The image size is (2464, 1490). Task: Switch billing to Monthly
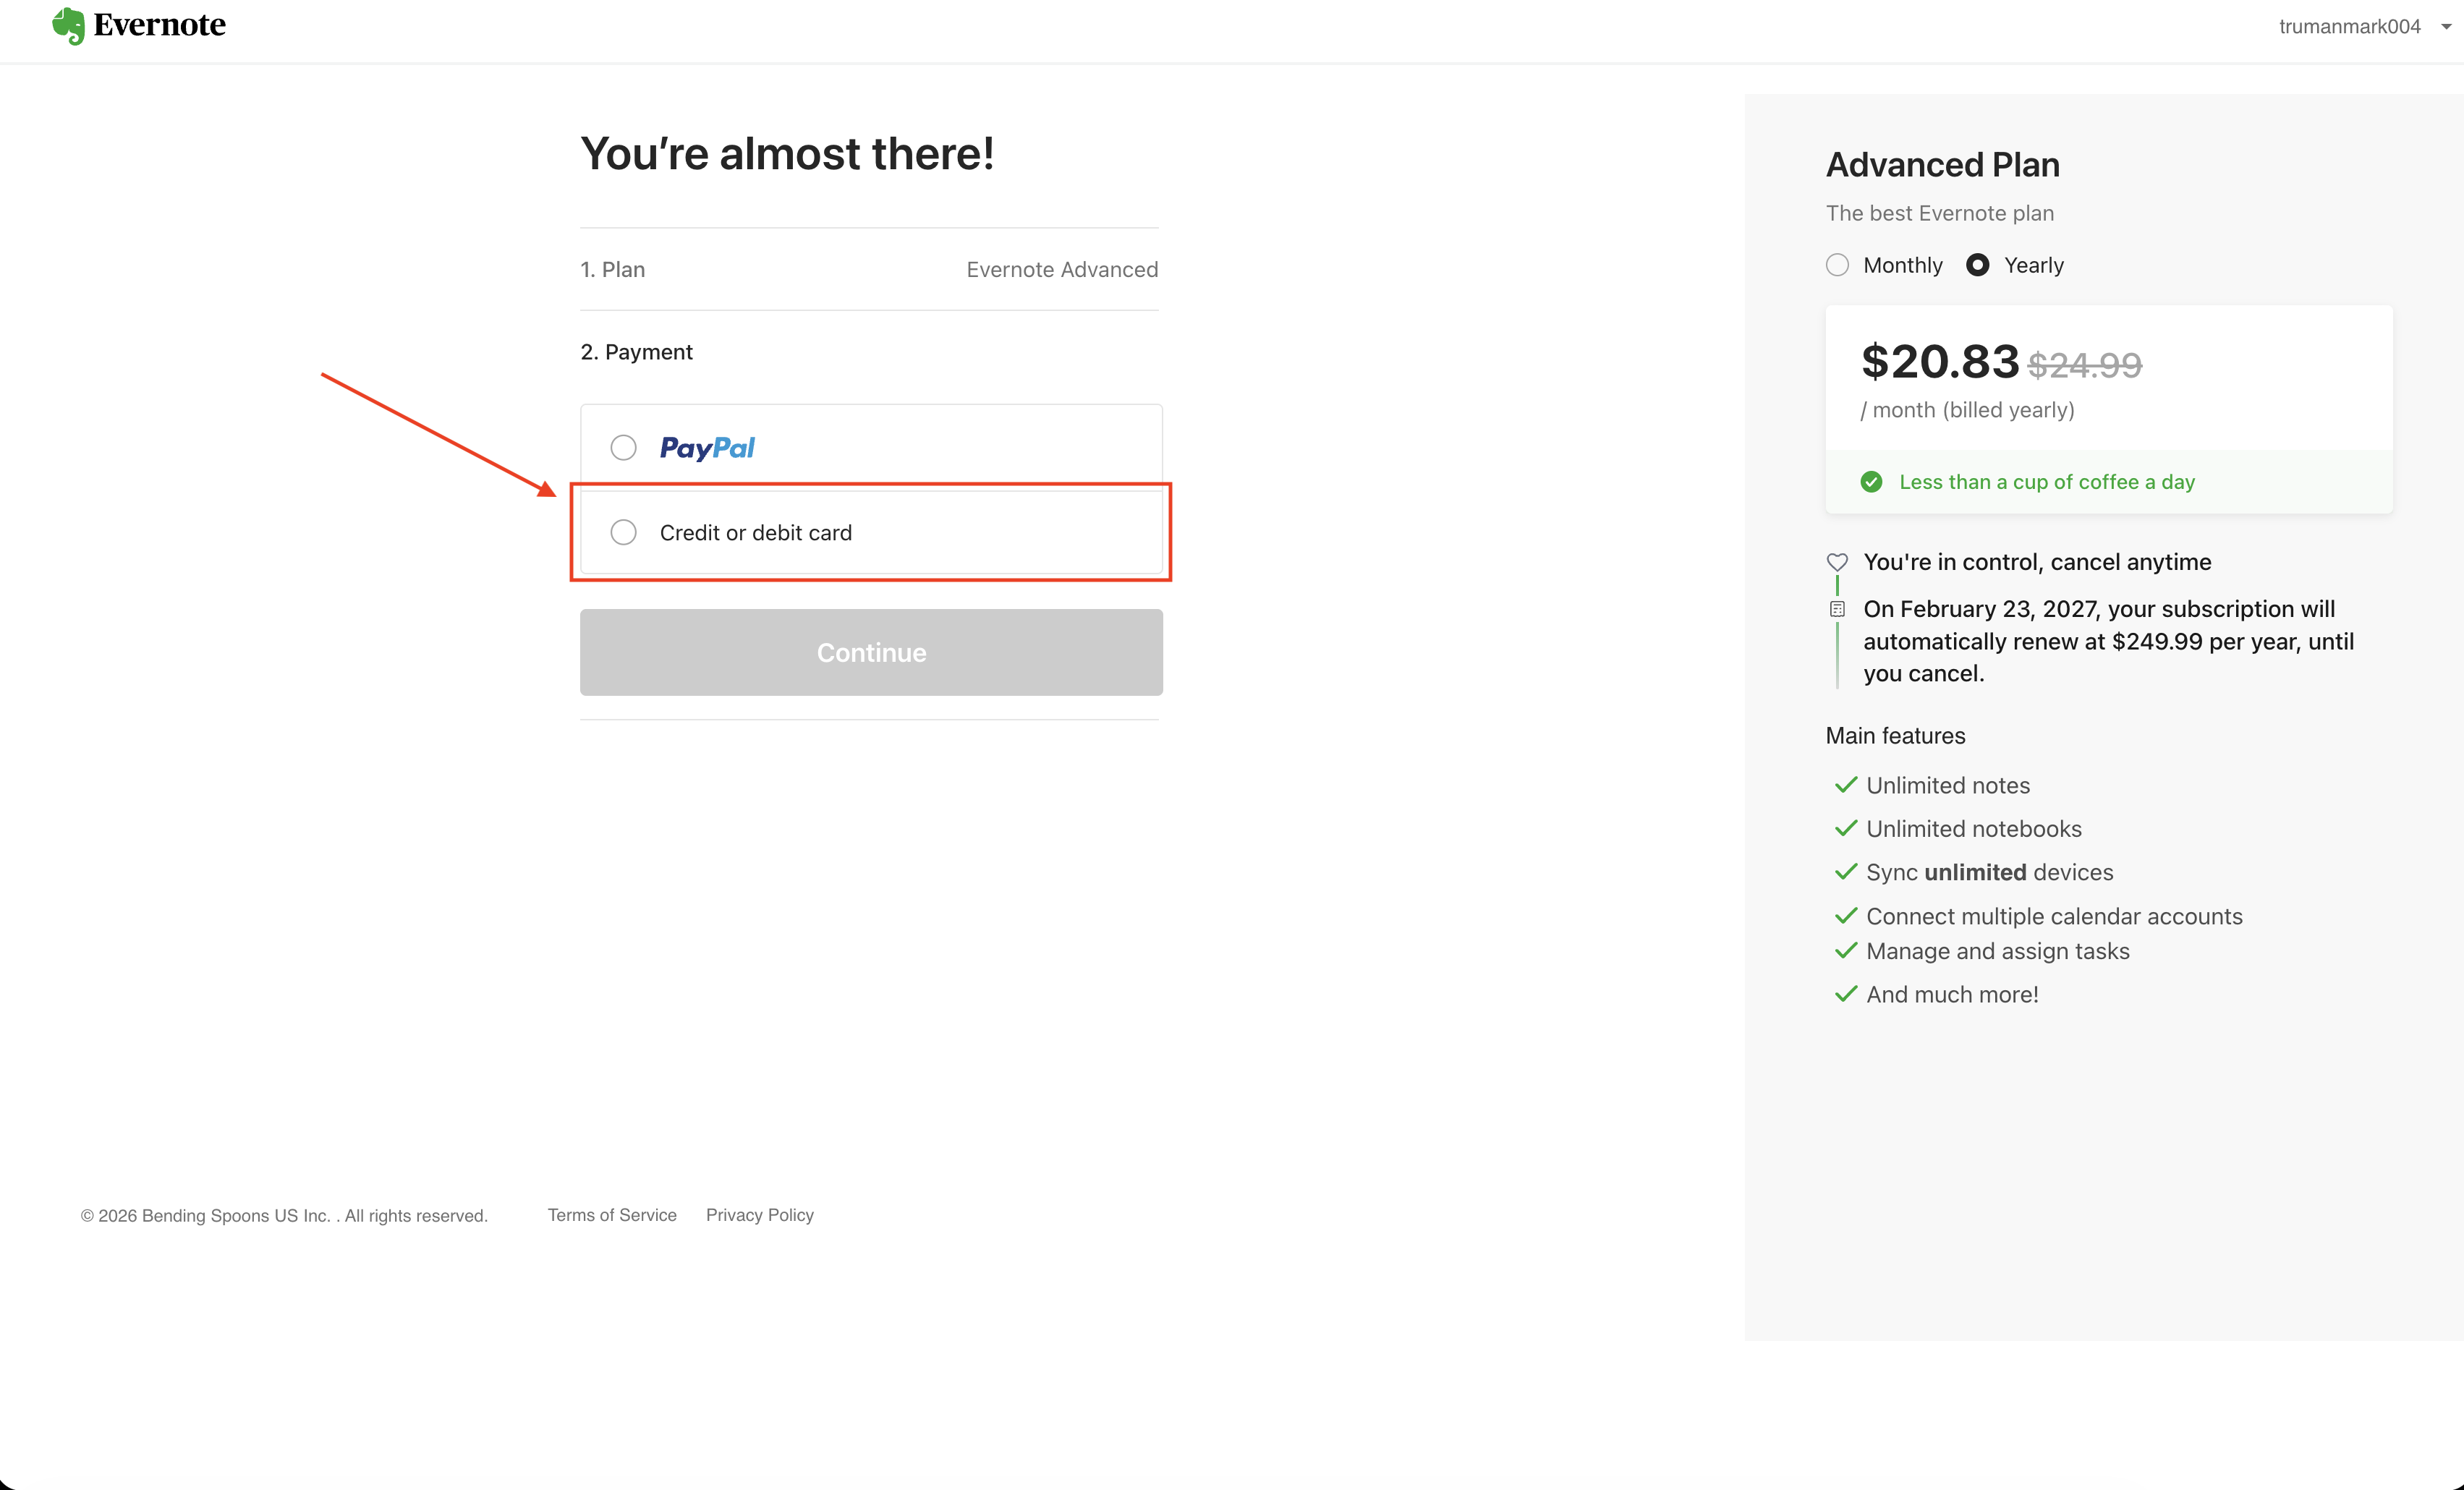click(1837, 265)
